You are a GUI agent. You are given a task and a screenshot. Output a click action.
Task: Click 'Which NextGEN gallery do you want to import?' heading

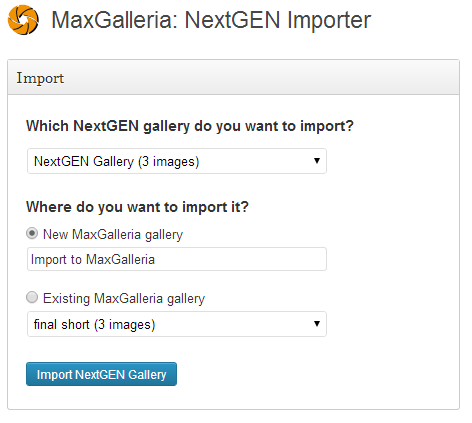tap(190, 126)
